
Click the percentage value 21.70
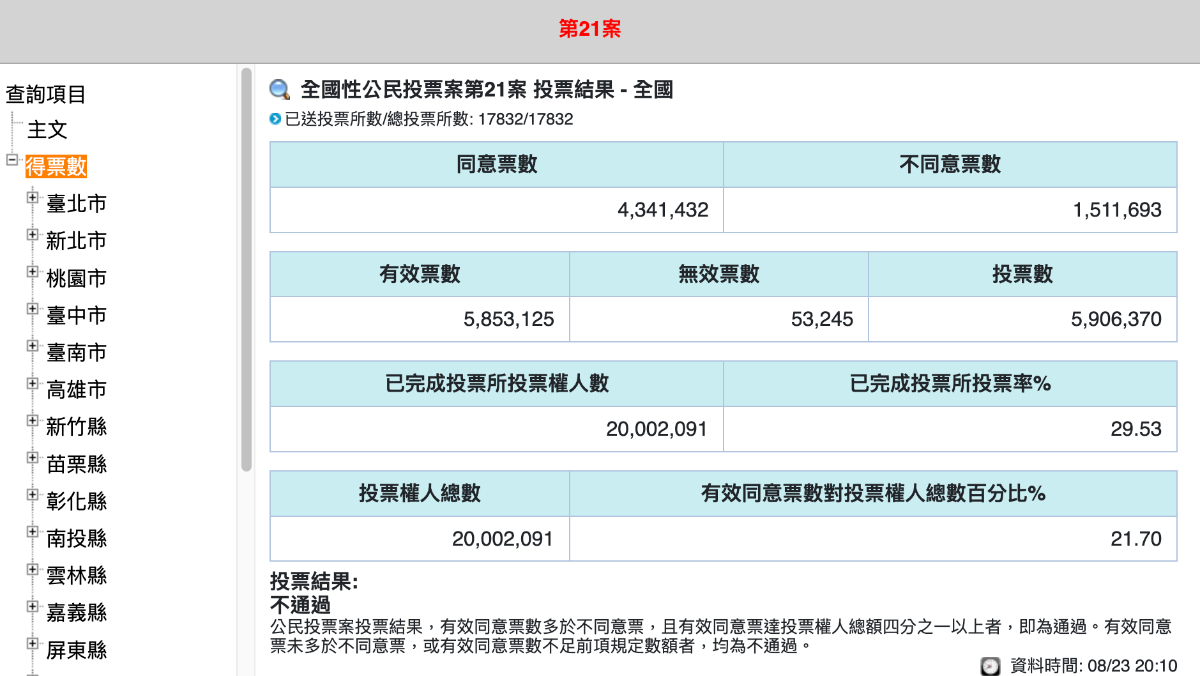[1136, 539]
